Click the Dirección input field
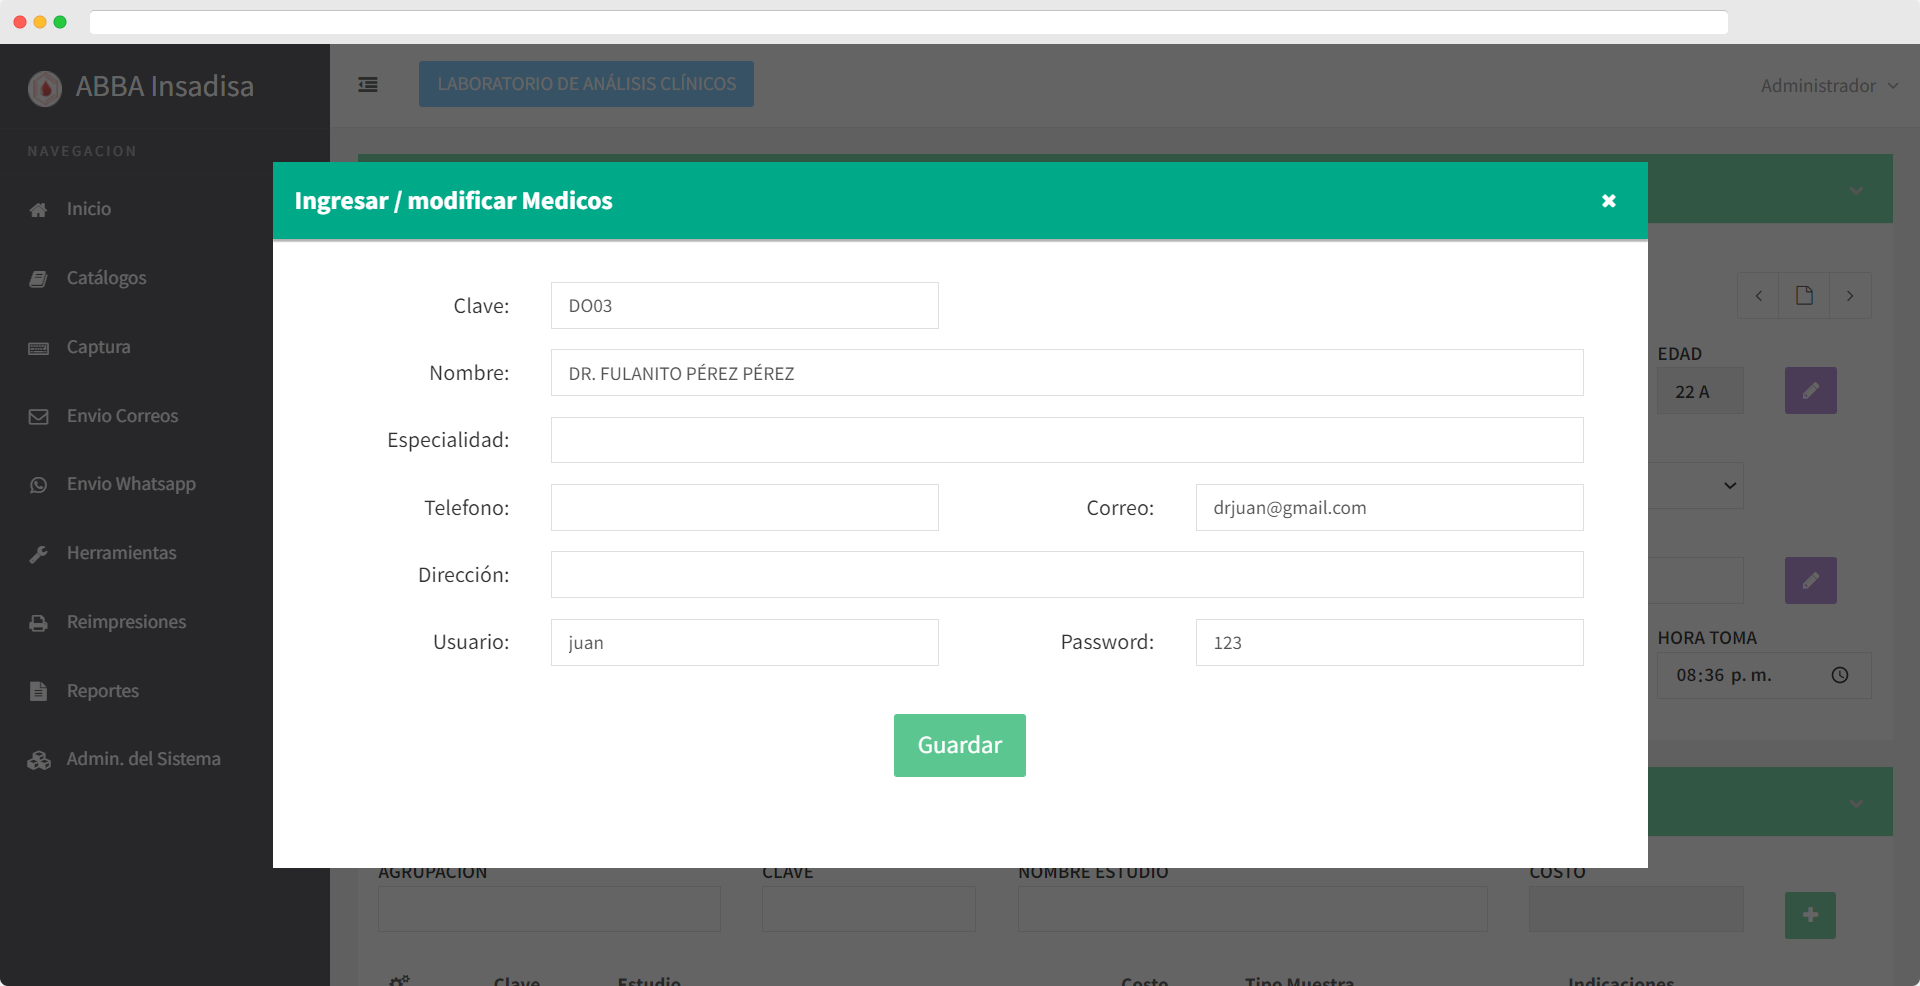Screen dimensions: 1920x986 1067,574
